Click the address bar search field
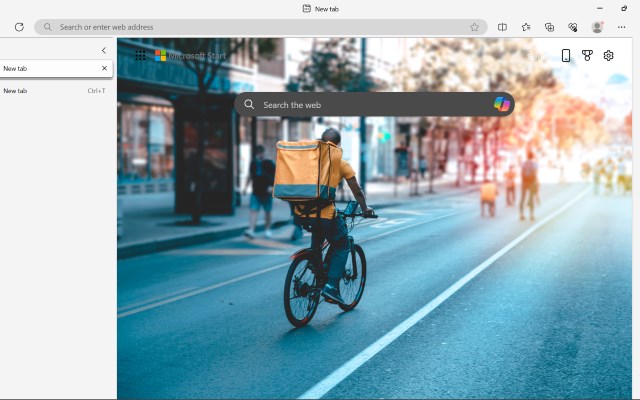640x400 pixels. coord(260,27)
